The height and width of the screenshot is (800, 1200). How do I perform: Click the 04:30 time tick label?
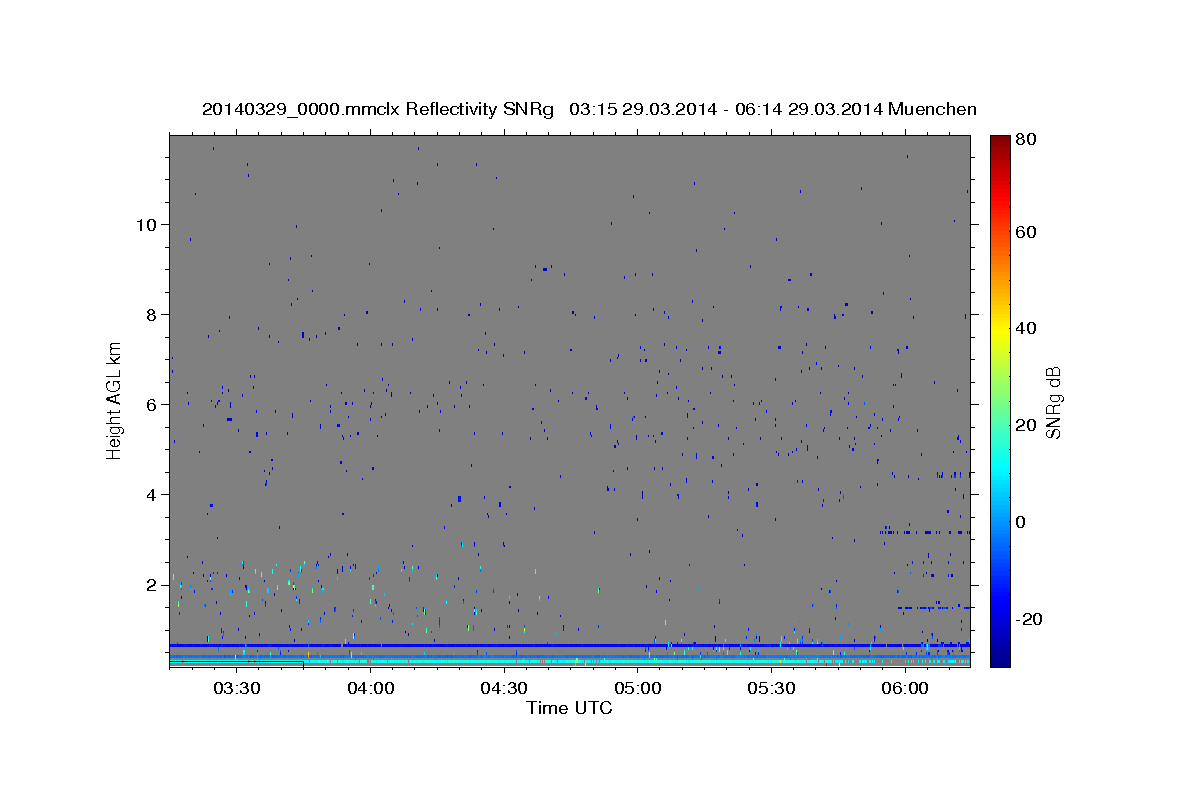(504, 688)
